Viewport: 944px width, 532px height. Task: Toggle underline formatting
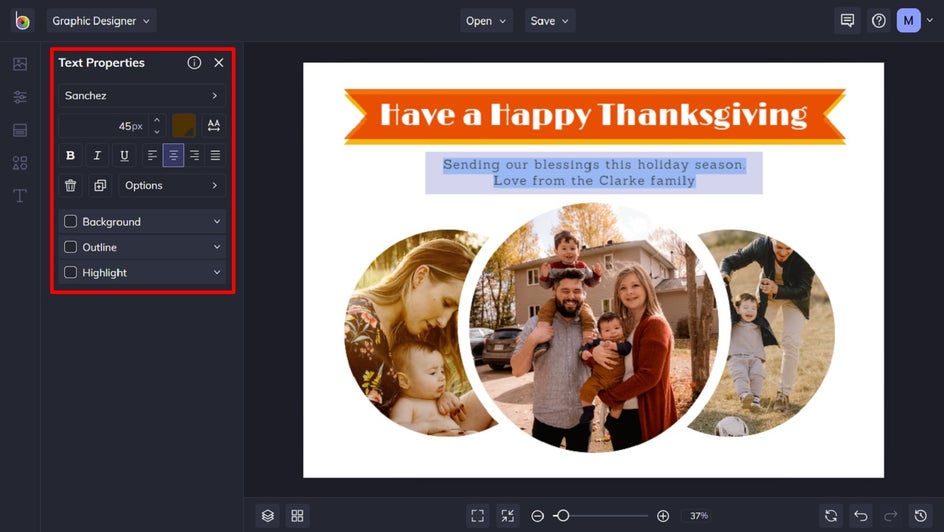(124, 155)
